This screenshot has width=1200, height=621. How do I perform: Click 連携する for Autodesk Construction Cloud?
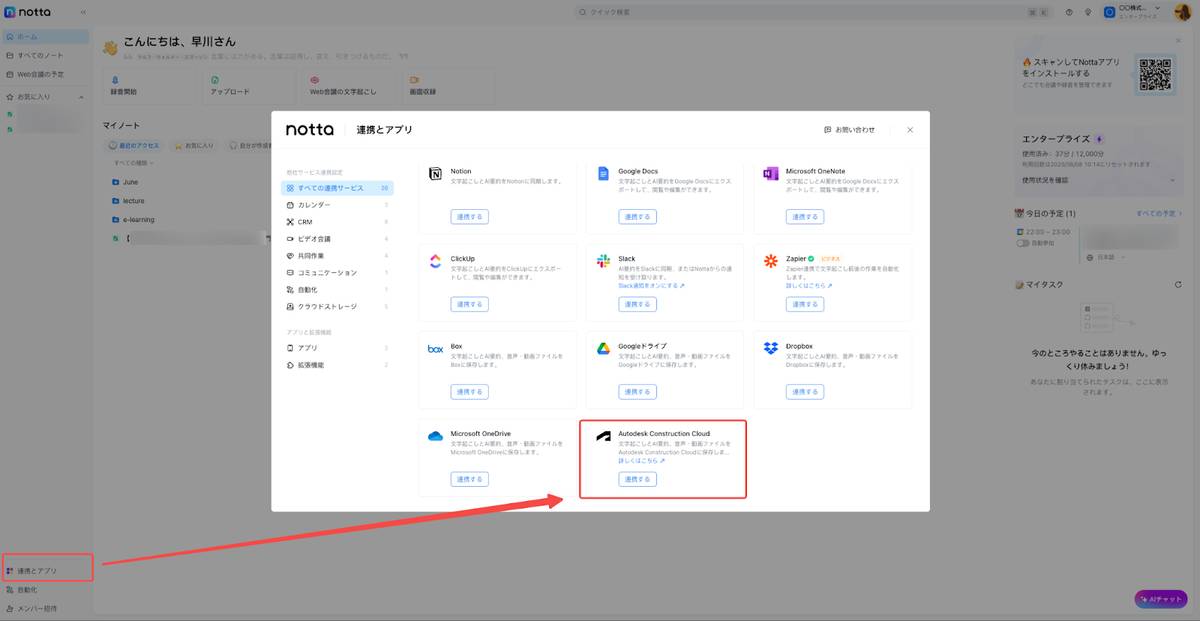pos(637,479)
